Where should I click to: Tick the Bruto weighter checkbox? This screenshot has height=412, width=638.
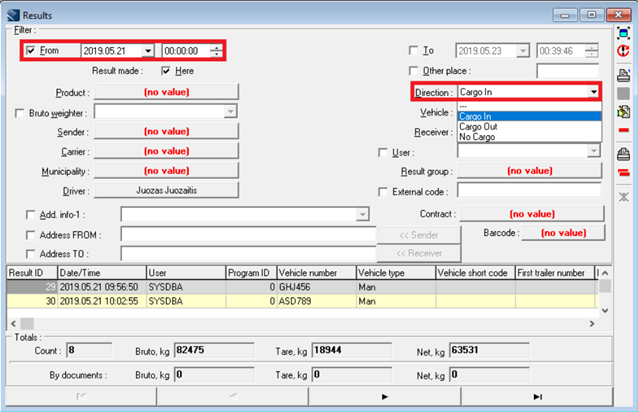point(19,113)
